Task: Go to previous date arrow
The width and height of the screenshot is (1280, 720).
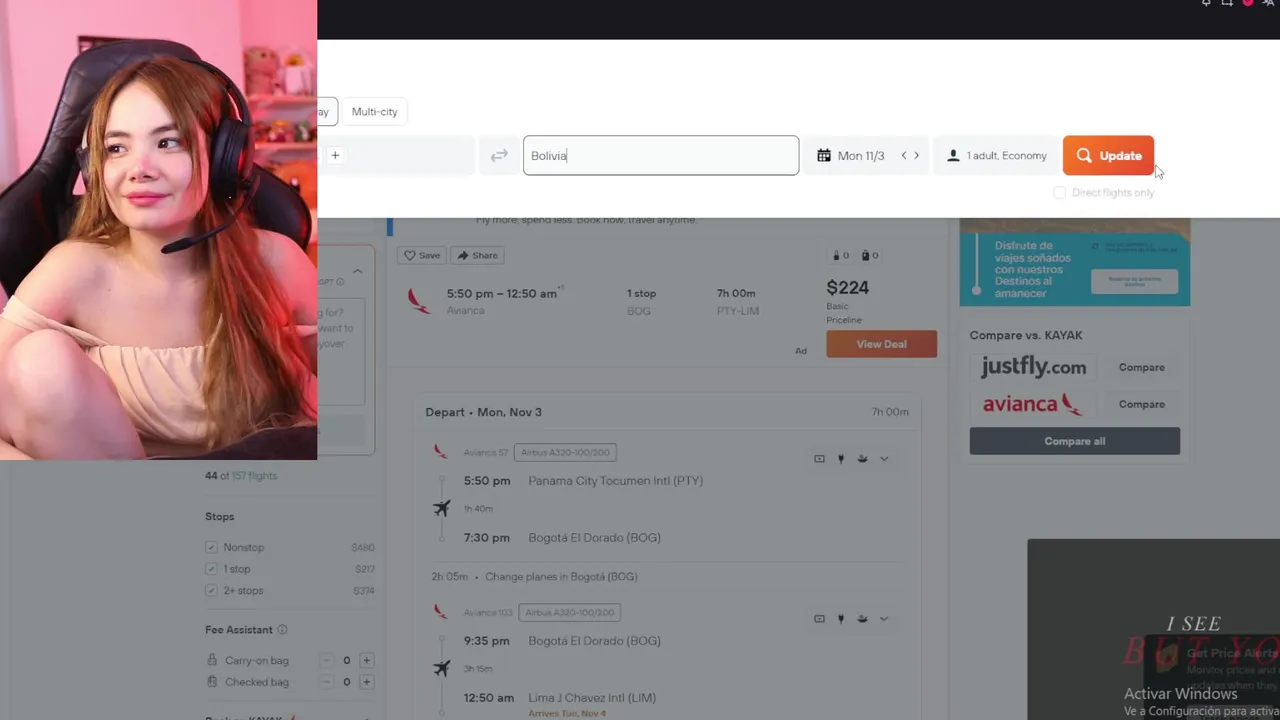Action: pyautogui.click(x=904, y=156)
